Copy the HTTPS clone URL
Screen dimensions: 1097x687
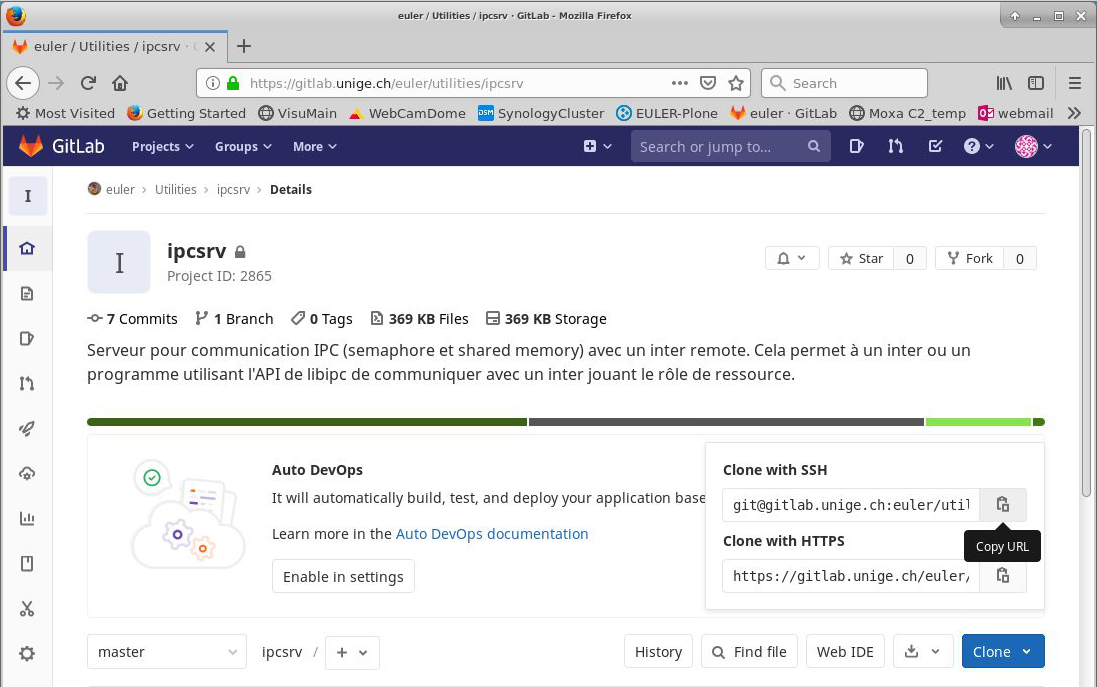click(1002, 576)
